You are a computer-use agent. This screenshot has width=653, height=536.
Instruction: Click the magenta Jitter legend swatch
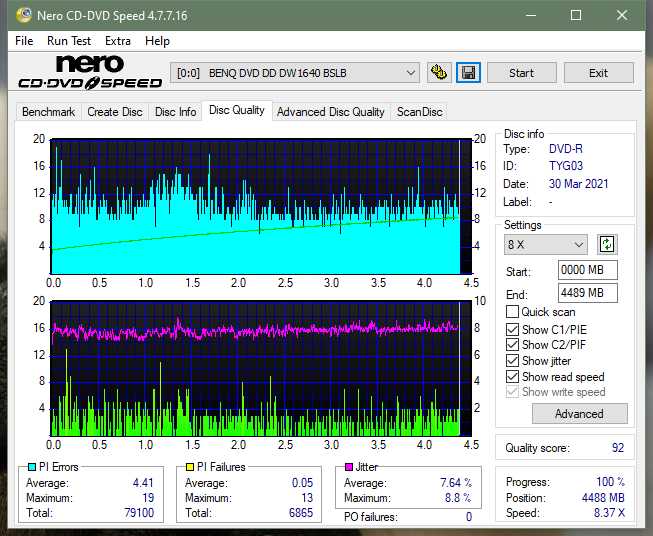point(349,467)
